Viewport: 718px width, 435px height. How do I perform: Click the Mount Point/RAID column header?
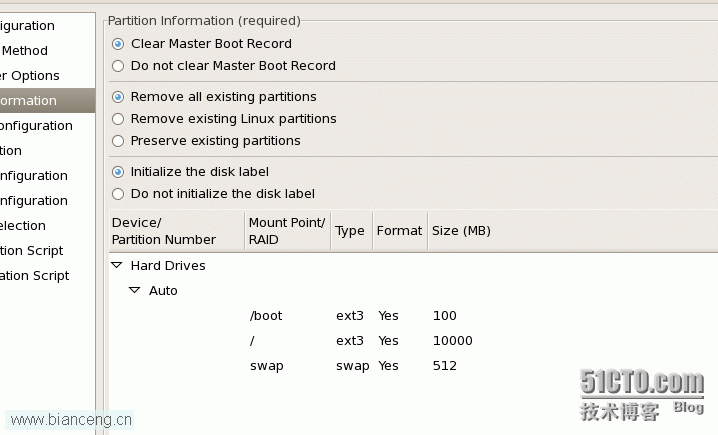tap(288, 231)
